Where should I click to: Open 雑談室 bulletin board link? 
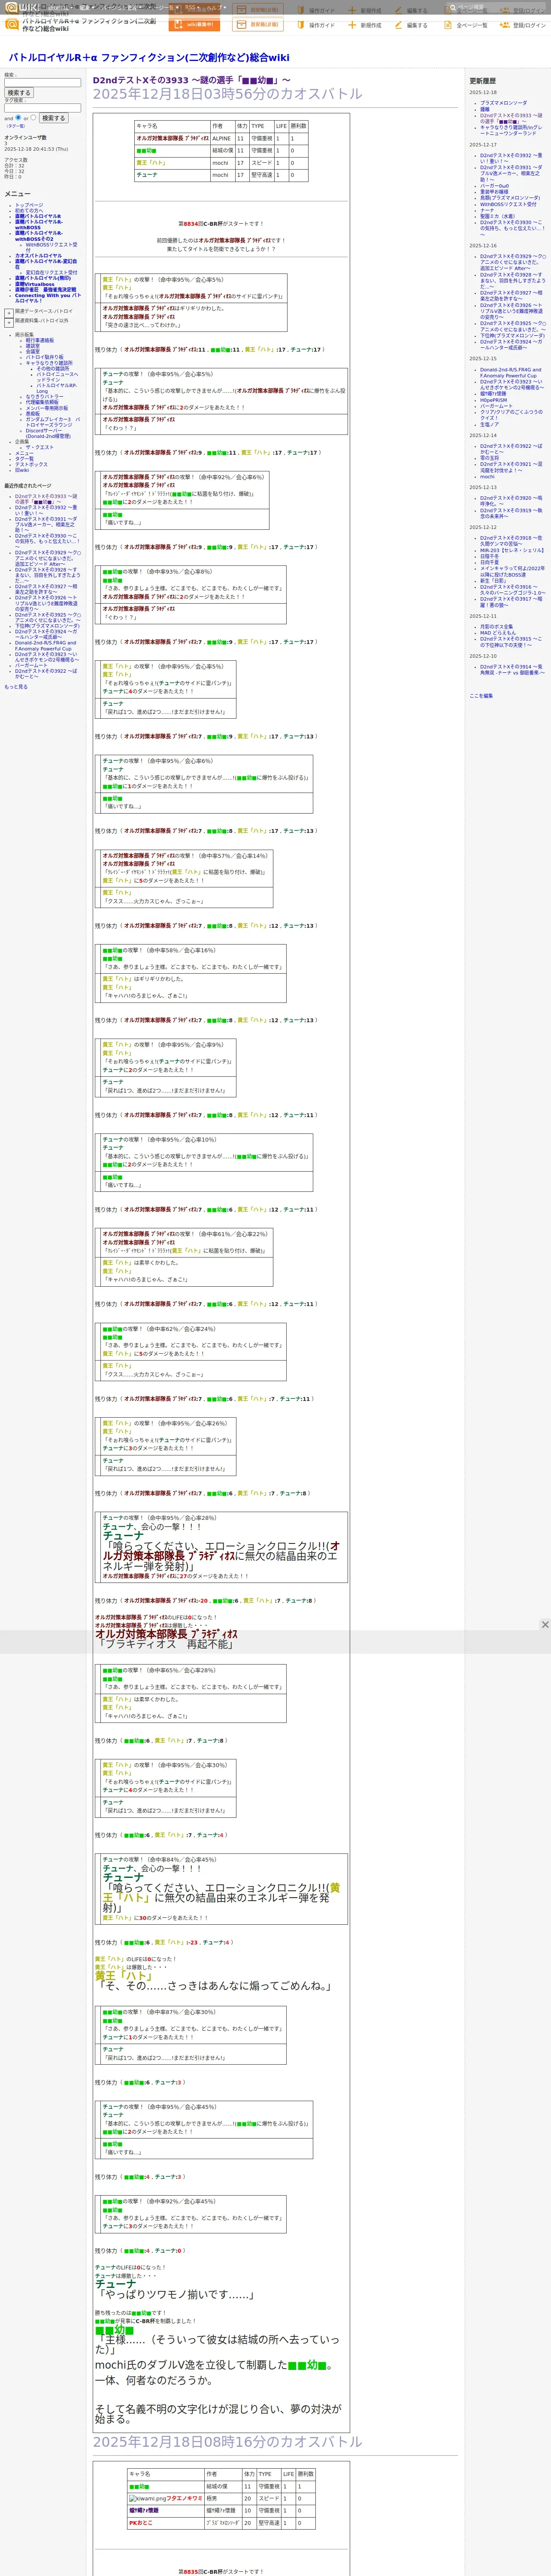click(33, 346)
